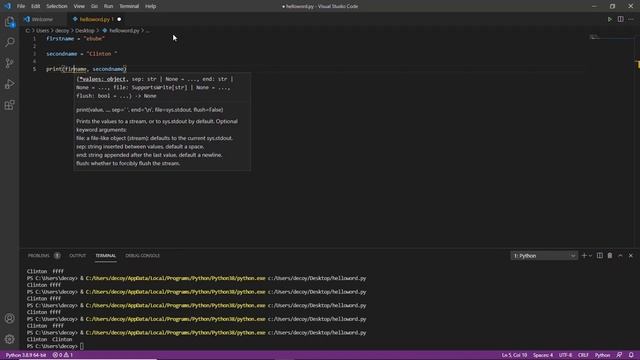
Task: Close unsaved helloword.py tab via dot
Action: click(119, 19)
